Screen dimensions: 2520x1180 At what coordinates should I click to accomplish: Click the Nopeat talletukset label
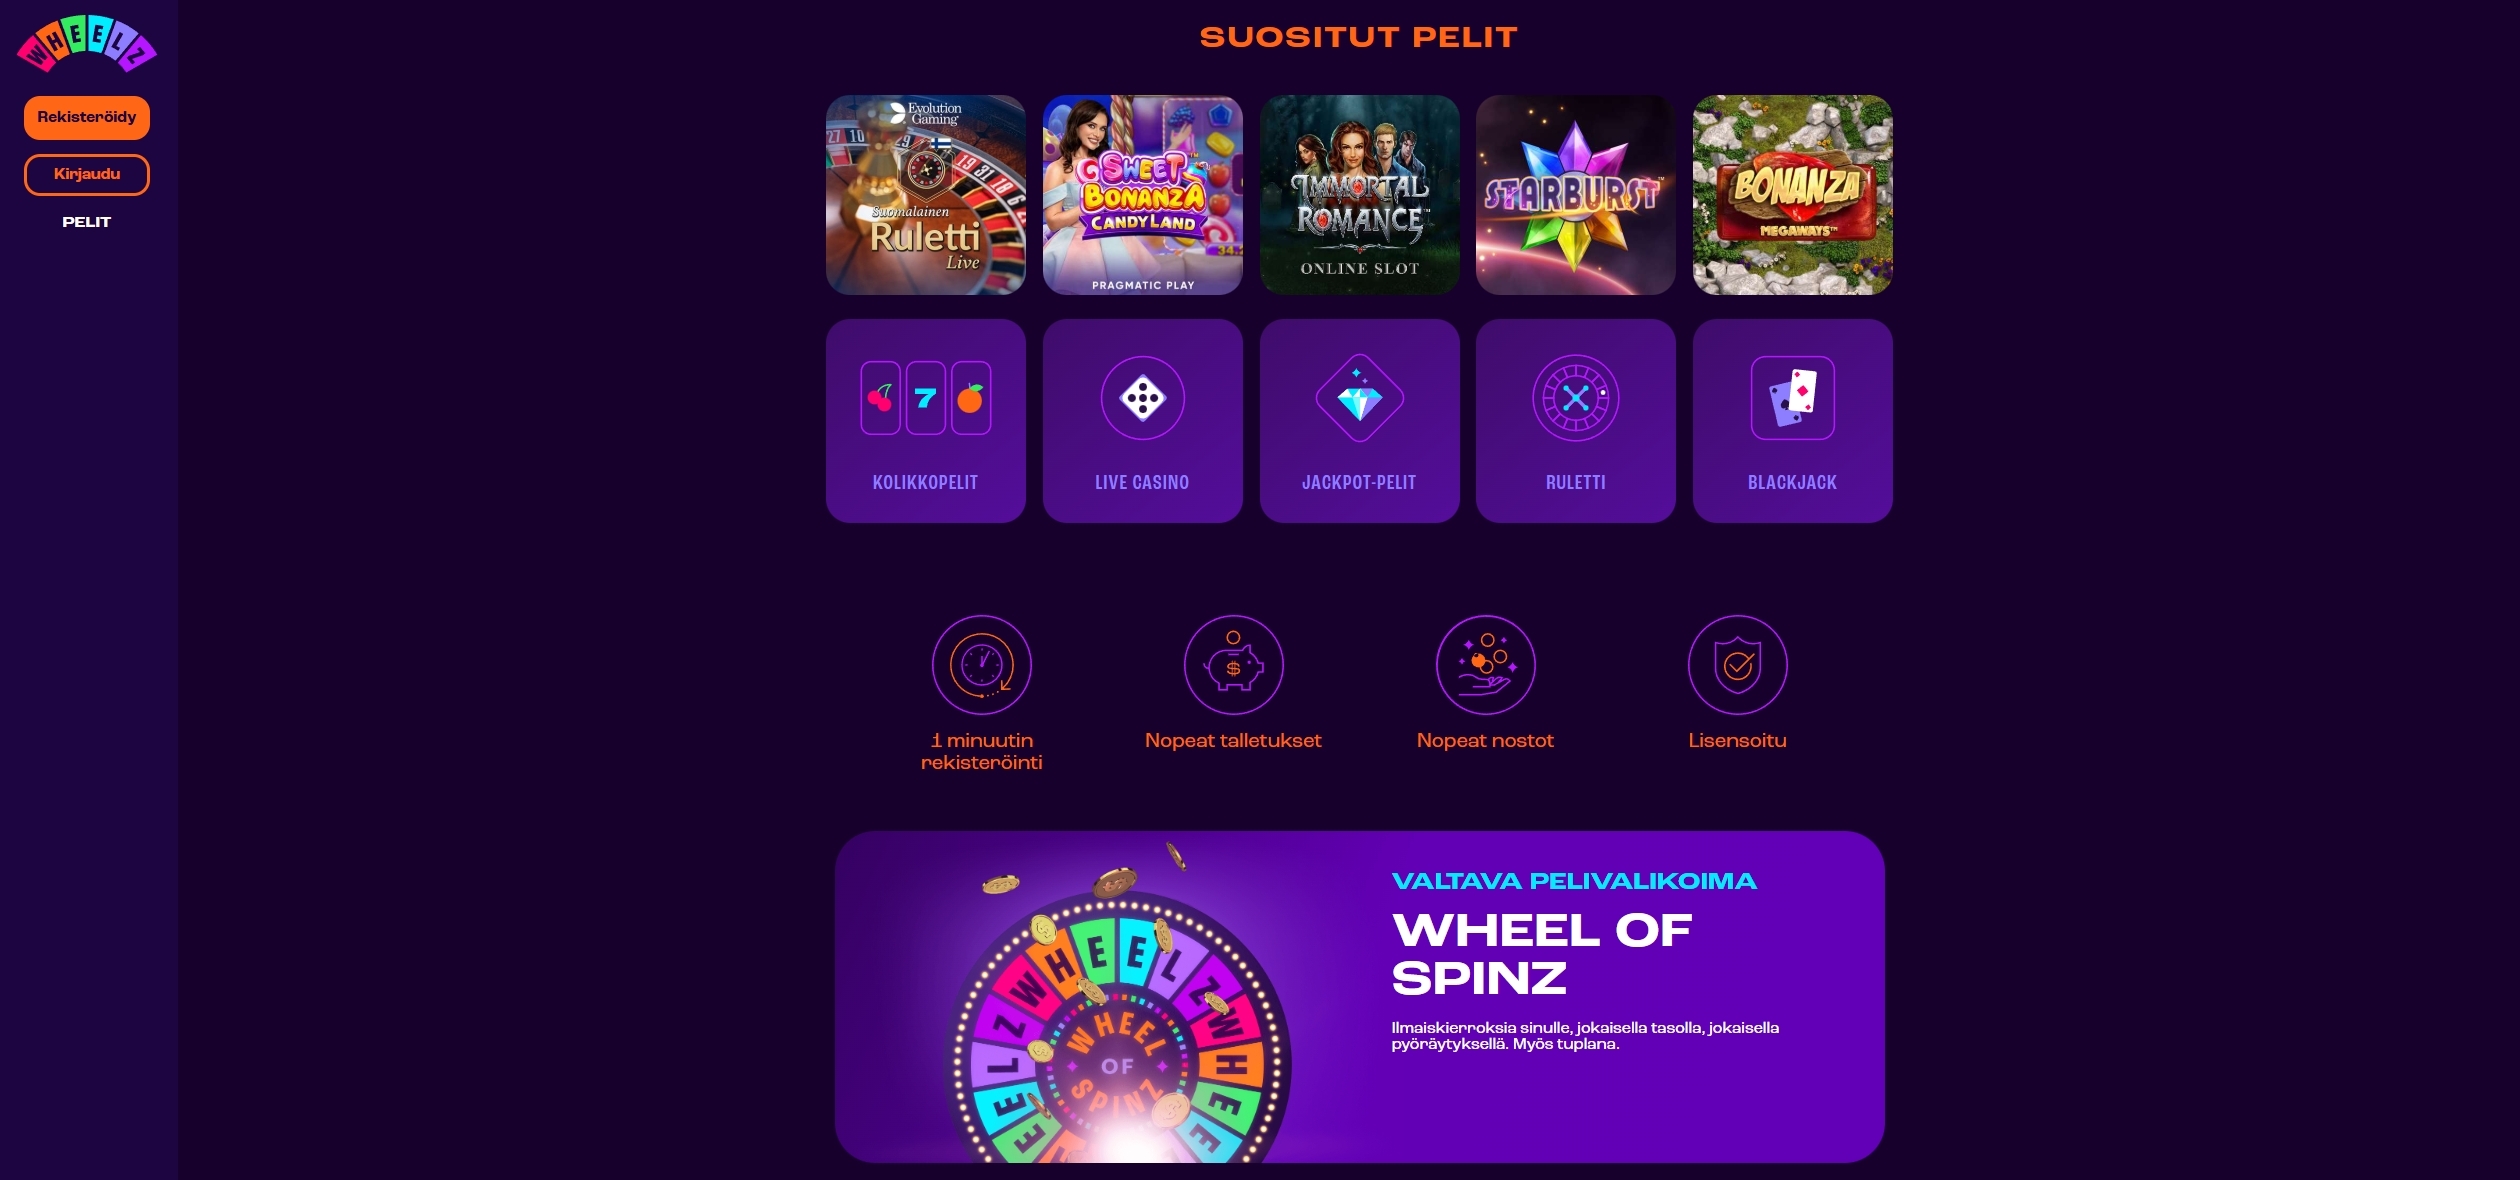point(1233,741)
